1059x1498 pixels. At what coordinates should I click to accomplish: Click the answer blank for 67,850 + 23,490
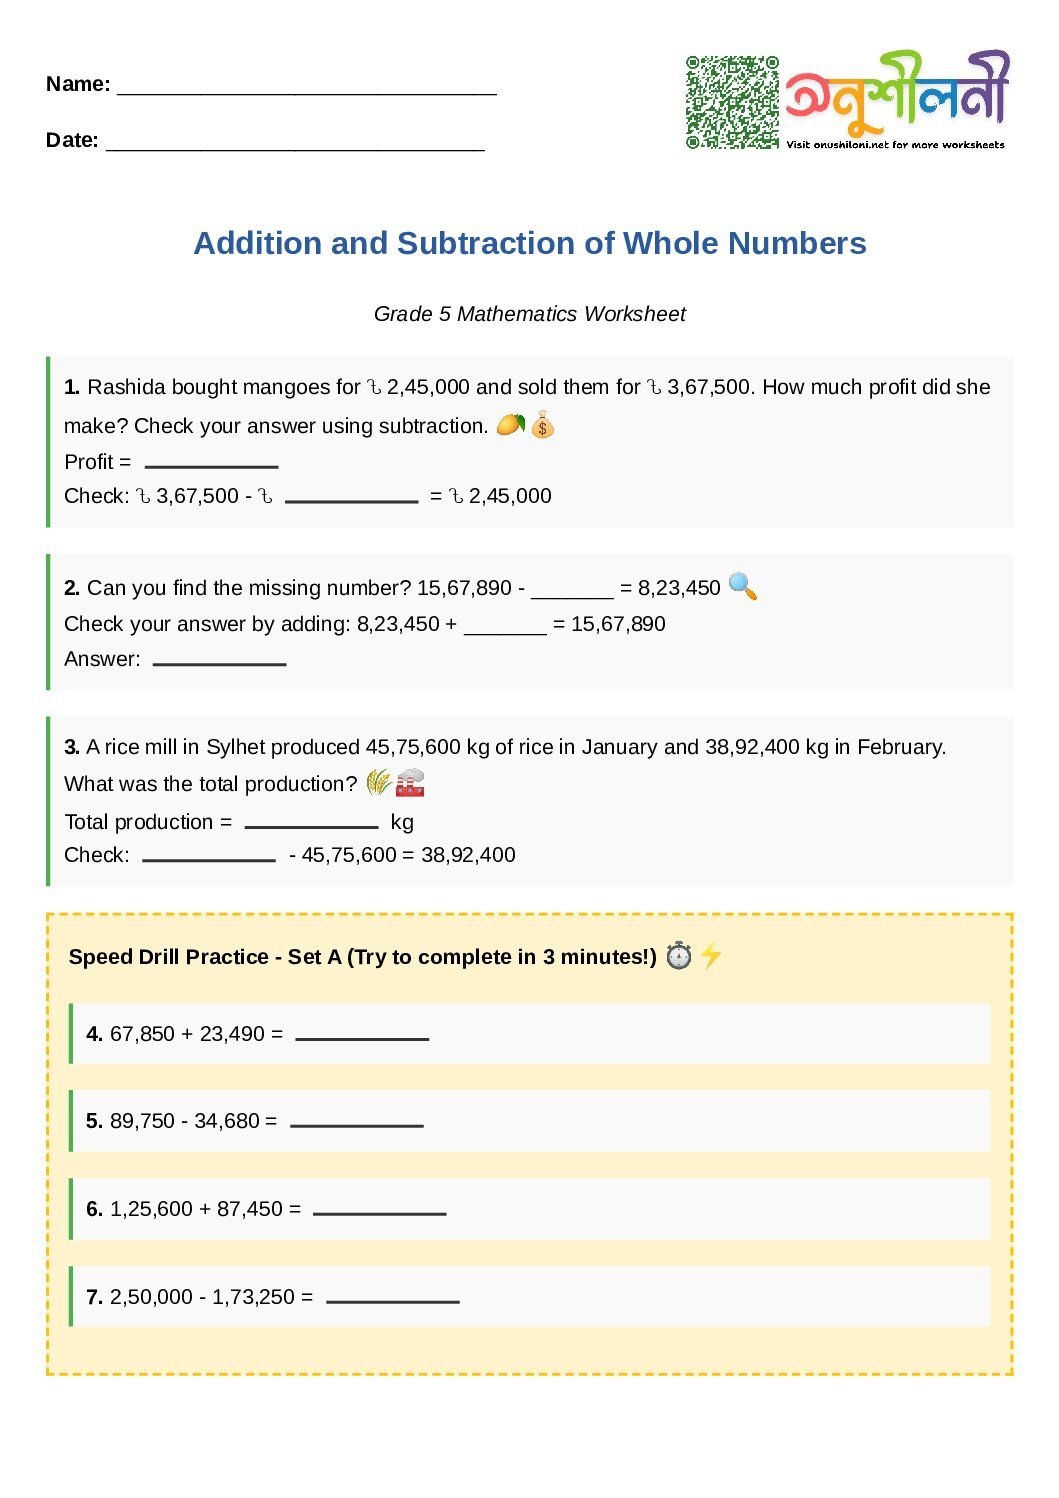362,1035
